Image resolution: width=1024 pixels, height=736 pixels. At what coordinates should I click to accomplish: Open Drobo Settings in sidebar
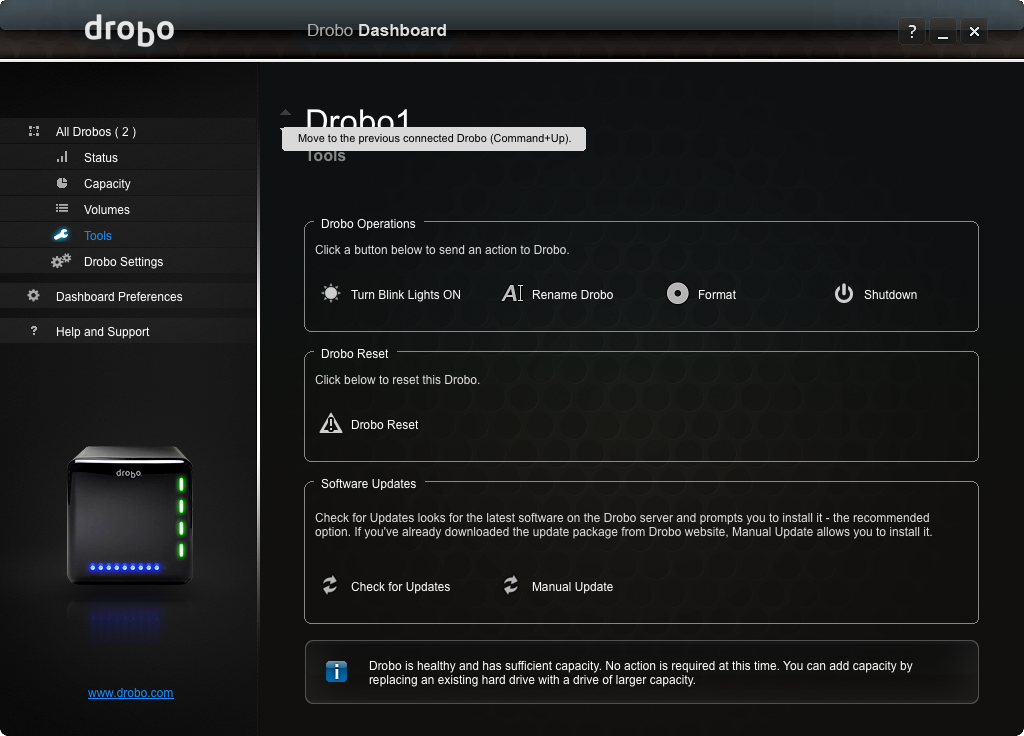123,262
